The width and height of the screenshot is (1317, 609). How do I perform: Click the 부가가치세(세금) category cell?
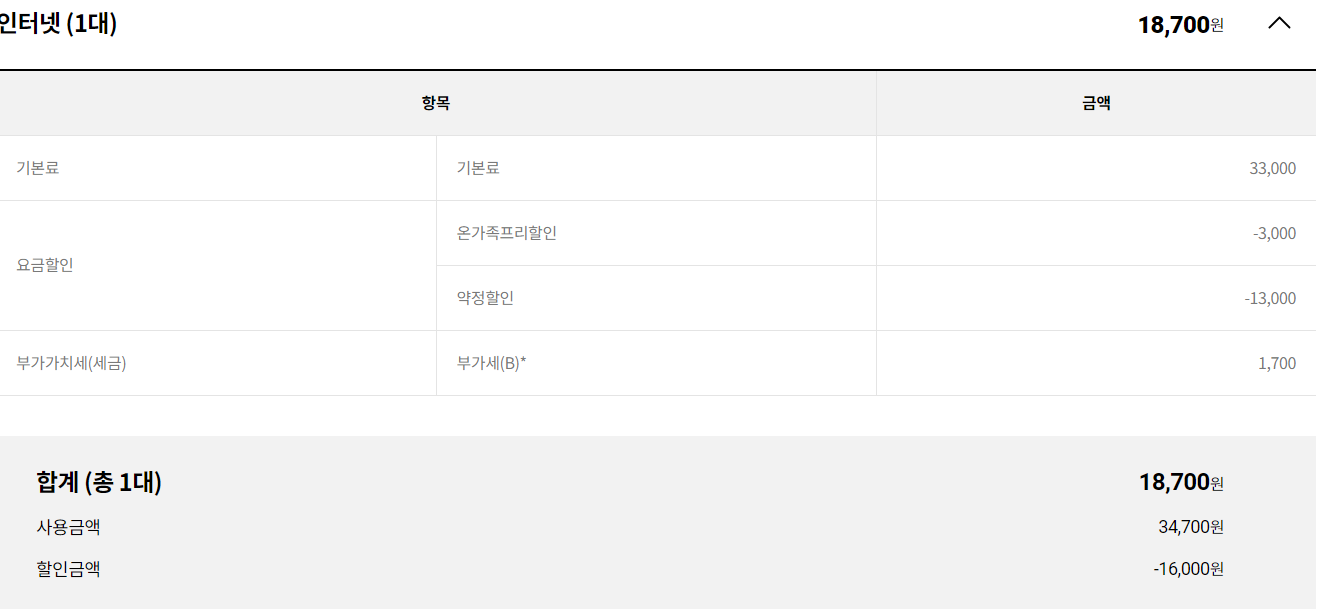[x=71, y=363]
